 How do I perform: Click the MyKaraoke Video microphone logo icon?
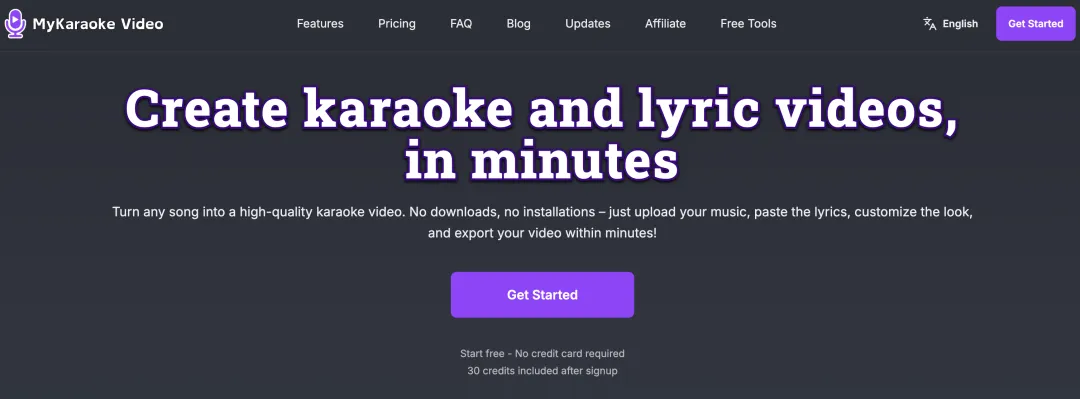pos(14,23)
